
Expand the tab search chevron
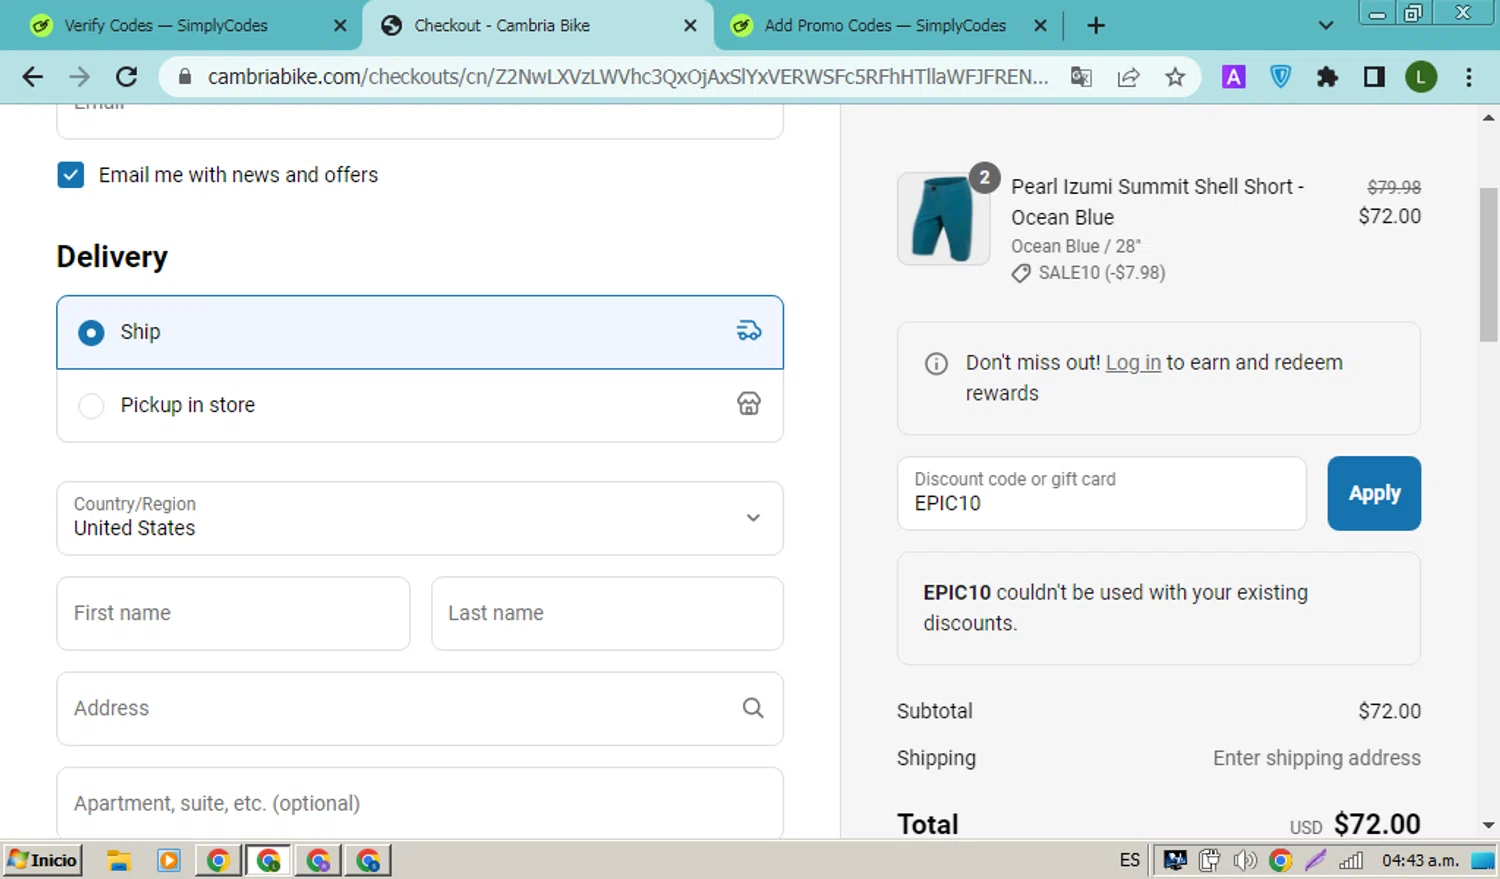1326,25
